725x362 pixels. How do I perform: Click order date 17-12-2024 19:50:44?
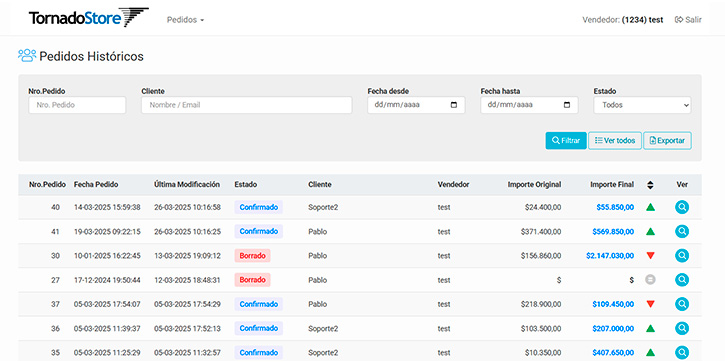point(107,280)
